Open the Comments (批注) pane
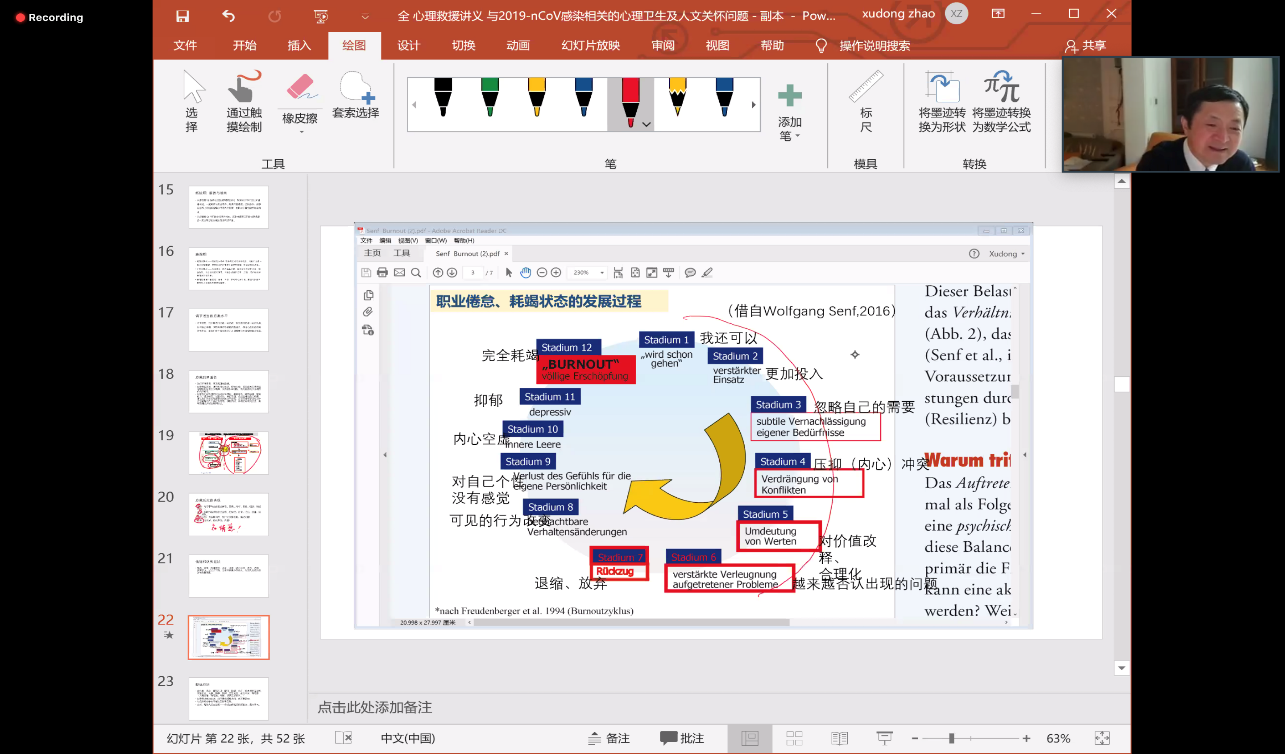This screenshot has height=754, width=1285. click(x=682, y=738)
